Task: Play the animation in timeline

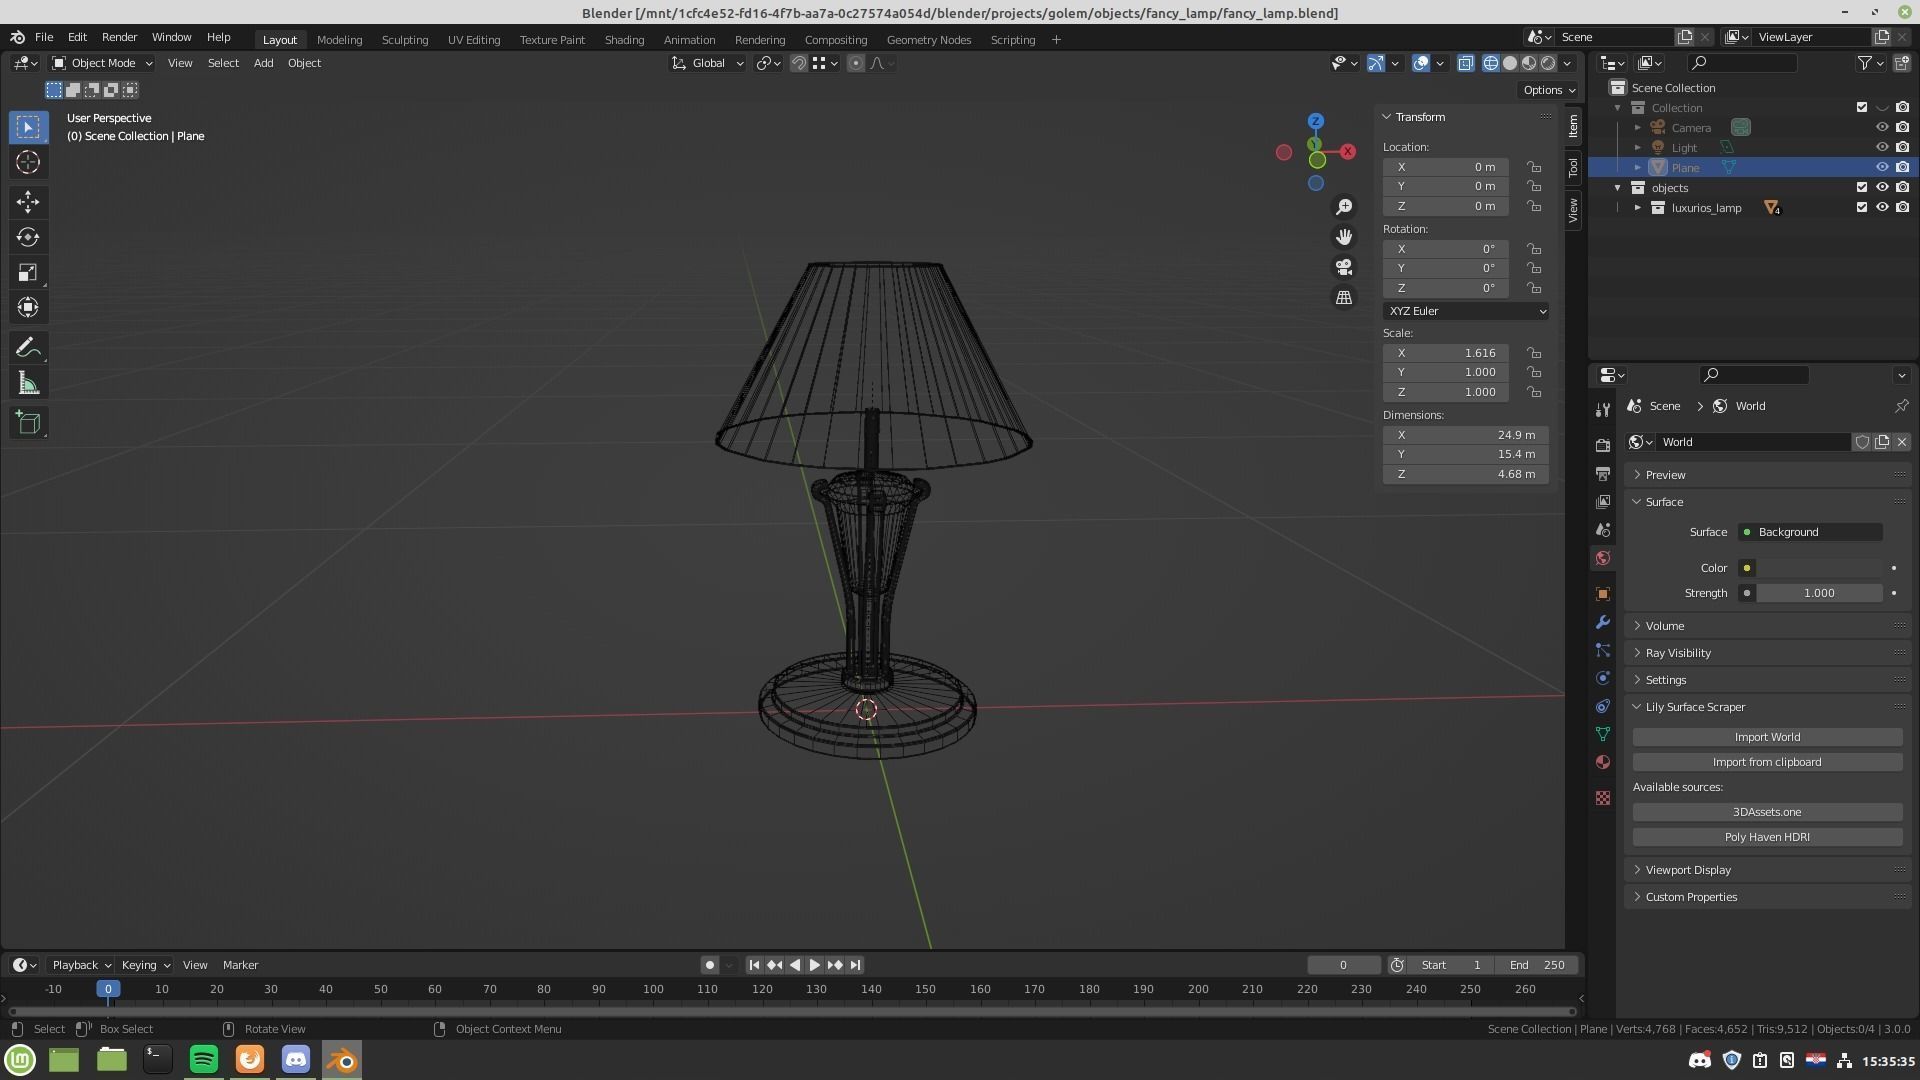Action: (814, 965)
